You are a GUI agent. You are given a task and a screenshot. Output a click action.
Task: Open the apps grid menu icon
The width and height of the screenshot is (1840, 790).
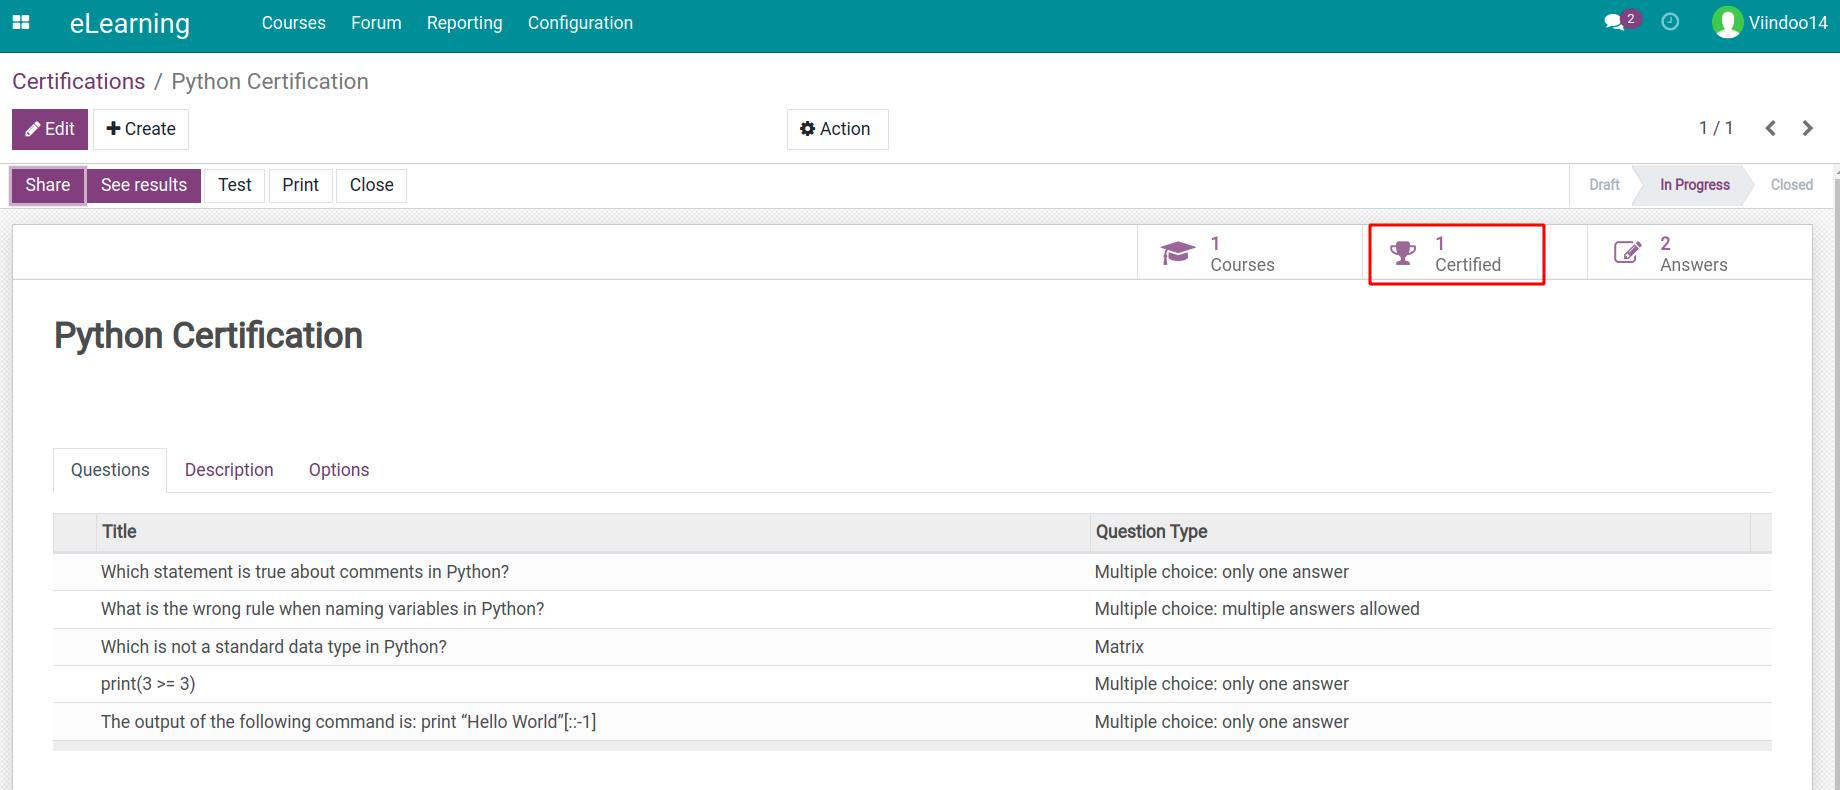point(21,22)
